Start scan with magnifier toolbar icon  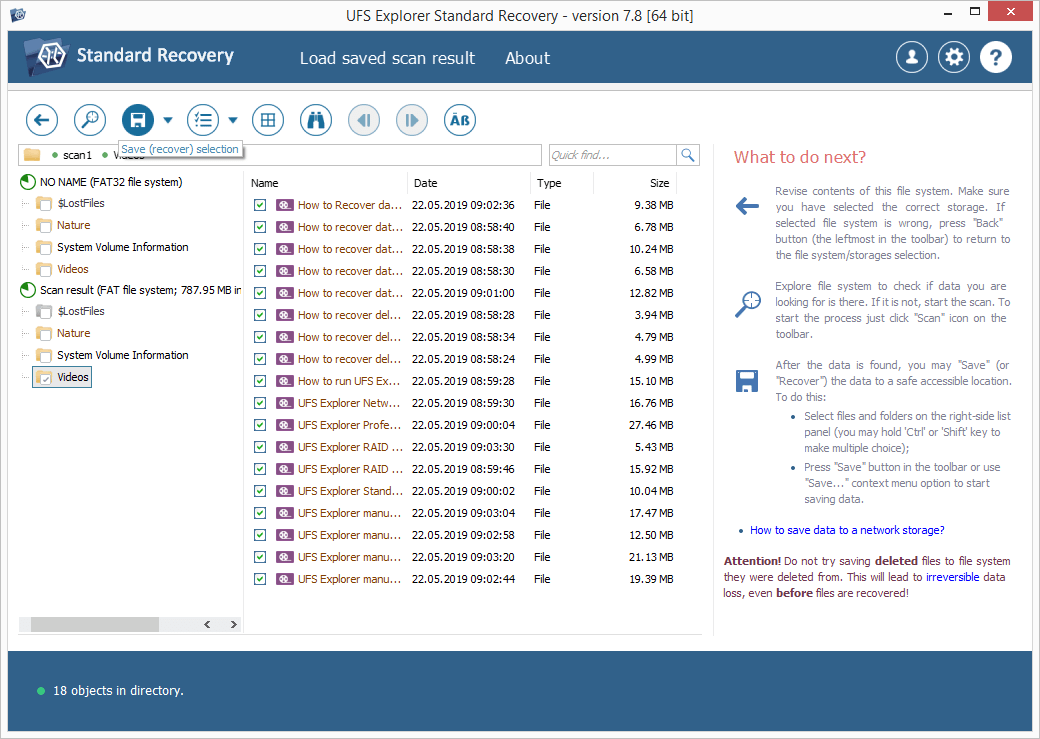click(90, 120)
